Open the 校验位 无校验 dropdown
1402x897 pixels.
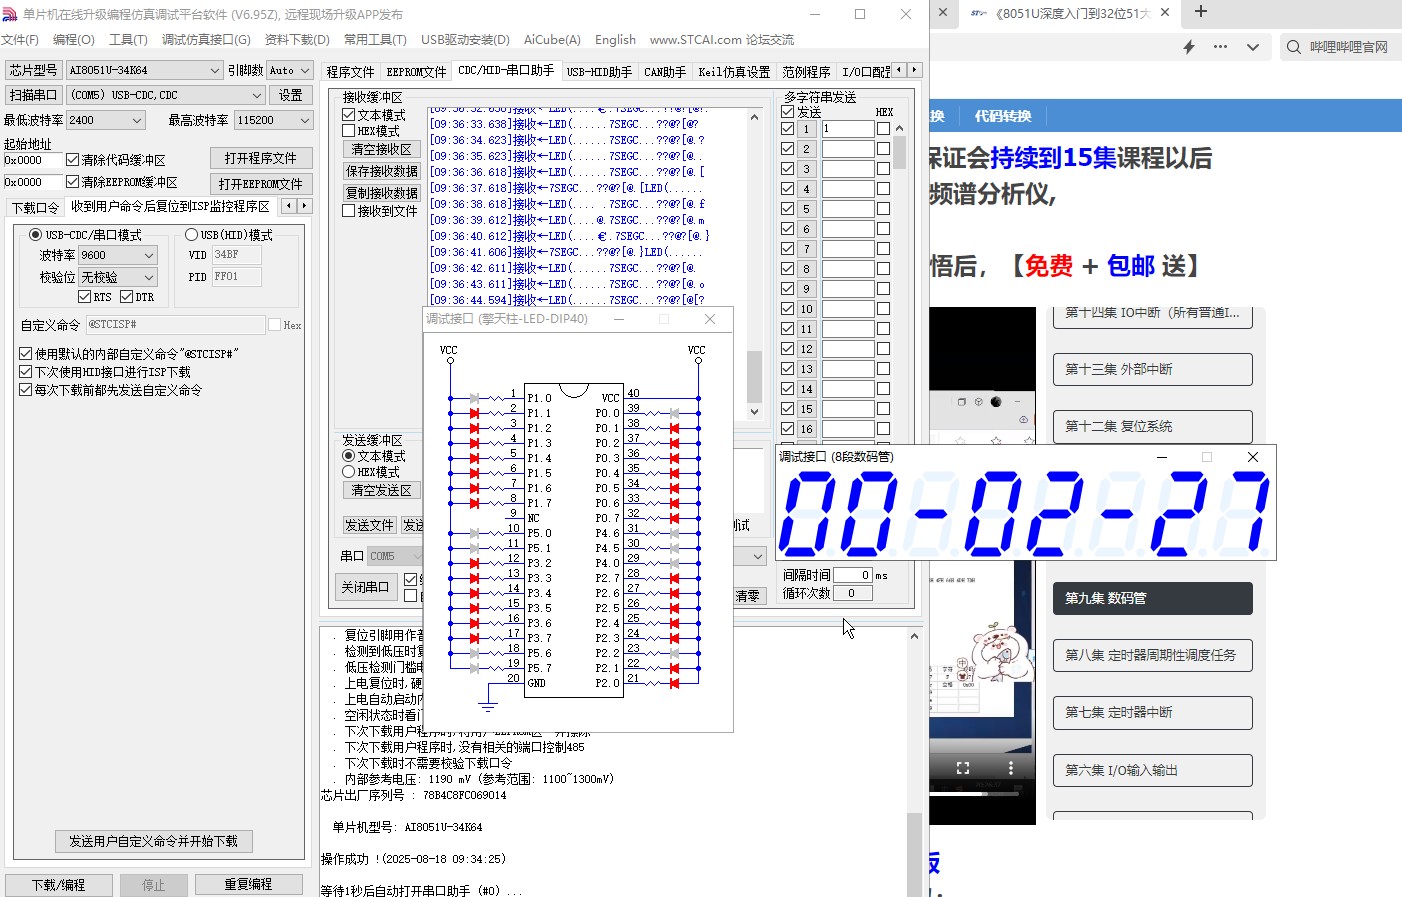click(118, 277)
